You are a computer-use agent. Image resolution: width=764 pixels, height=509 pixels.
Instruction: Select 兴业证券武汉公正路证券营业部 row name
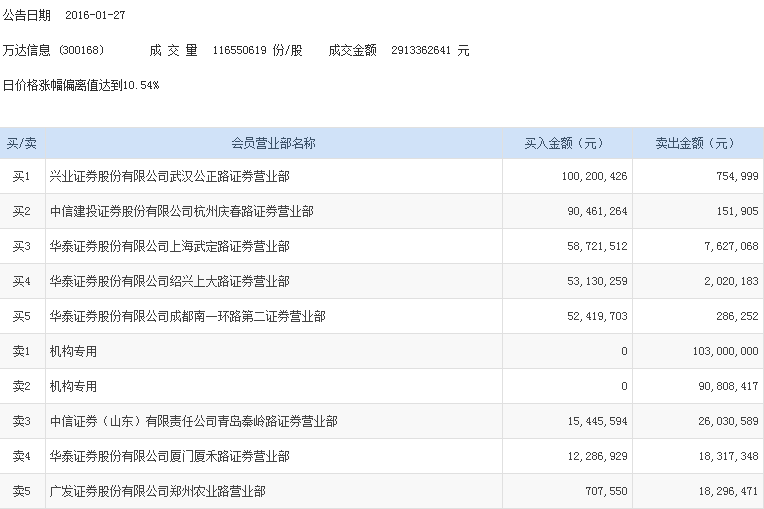[169, 177]
